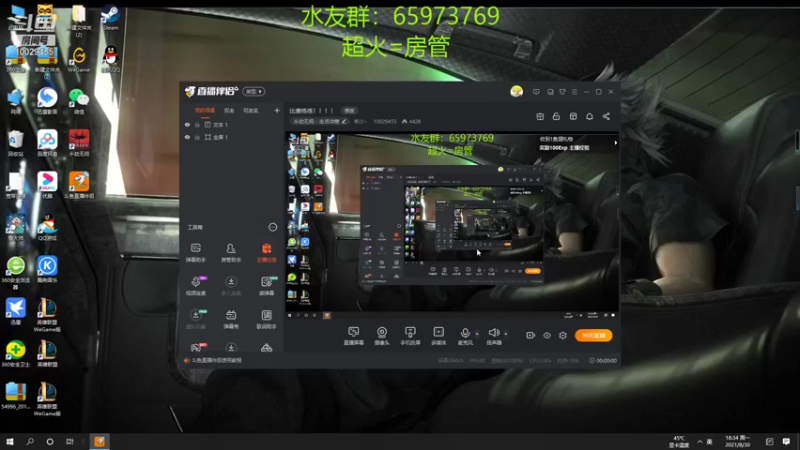This screenshot has height=450, width=800.
Task: Collapse the 工具箱 toolbox with the circle button
Action: pos(272,227)
